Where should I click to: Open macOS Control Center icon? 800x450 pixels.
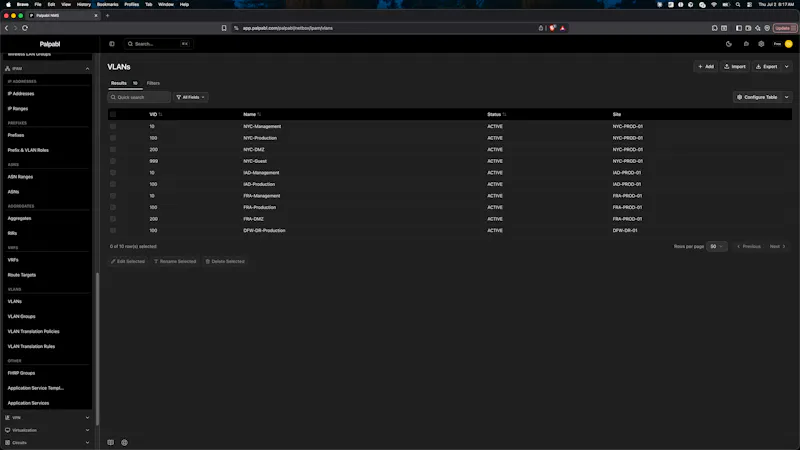pos(749,5)
